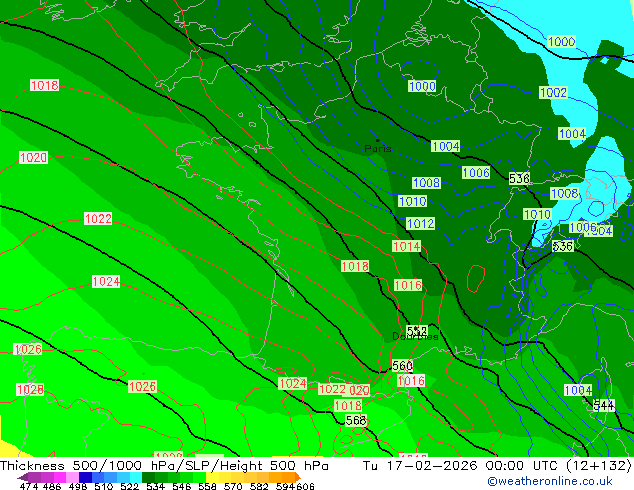Click the 534 legend value
634x490 pixels.
pyautogui.click(x=155, y=486)
